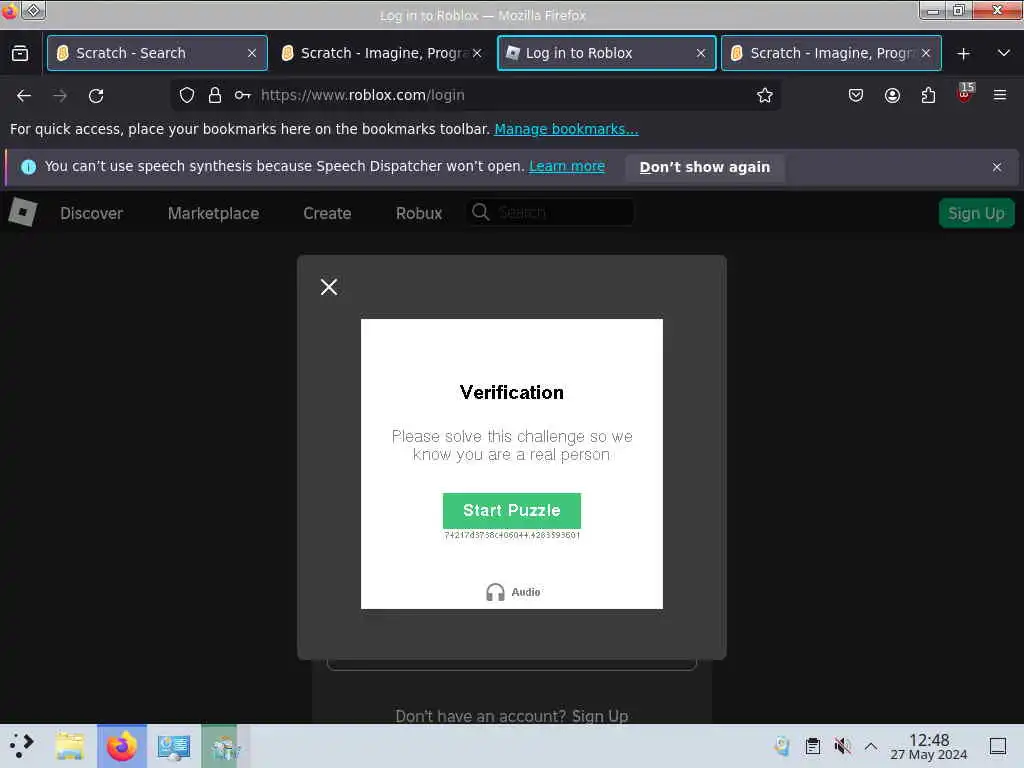Open the file manager in taskbar
The width and height of the screenshot is (1024, 768).
tap(70, 746)
